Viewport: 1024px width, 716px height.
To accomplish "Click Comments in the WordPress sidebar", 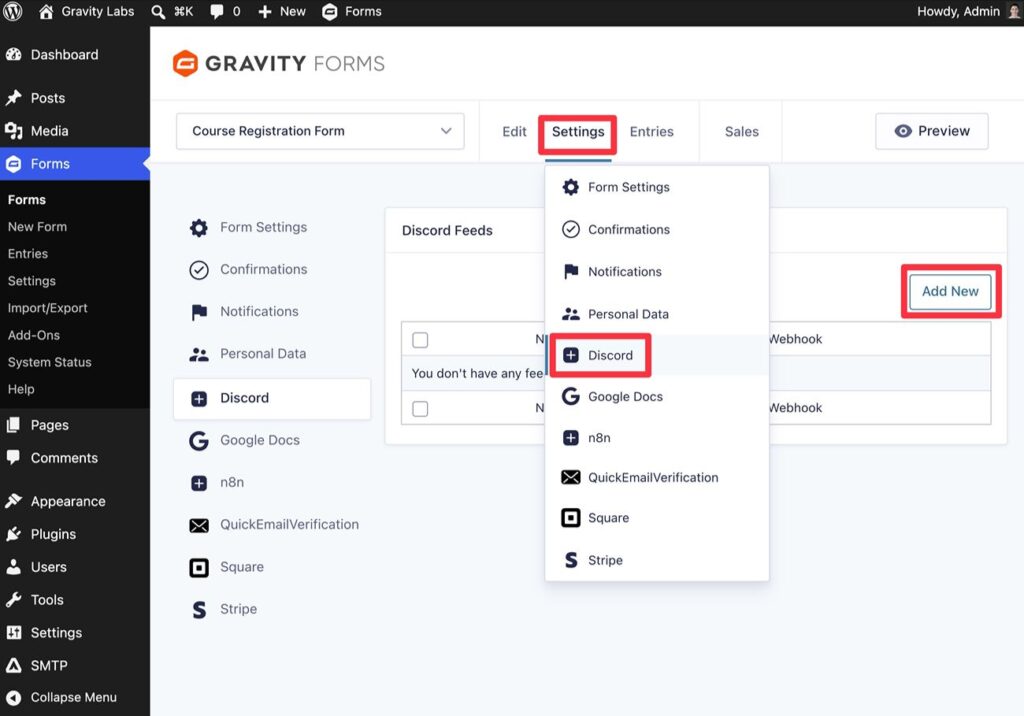I will click(64, 458).
